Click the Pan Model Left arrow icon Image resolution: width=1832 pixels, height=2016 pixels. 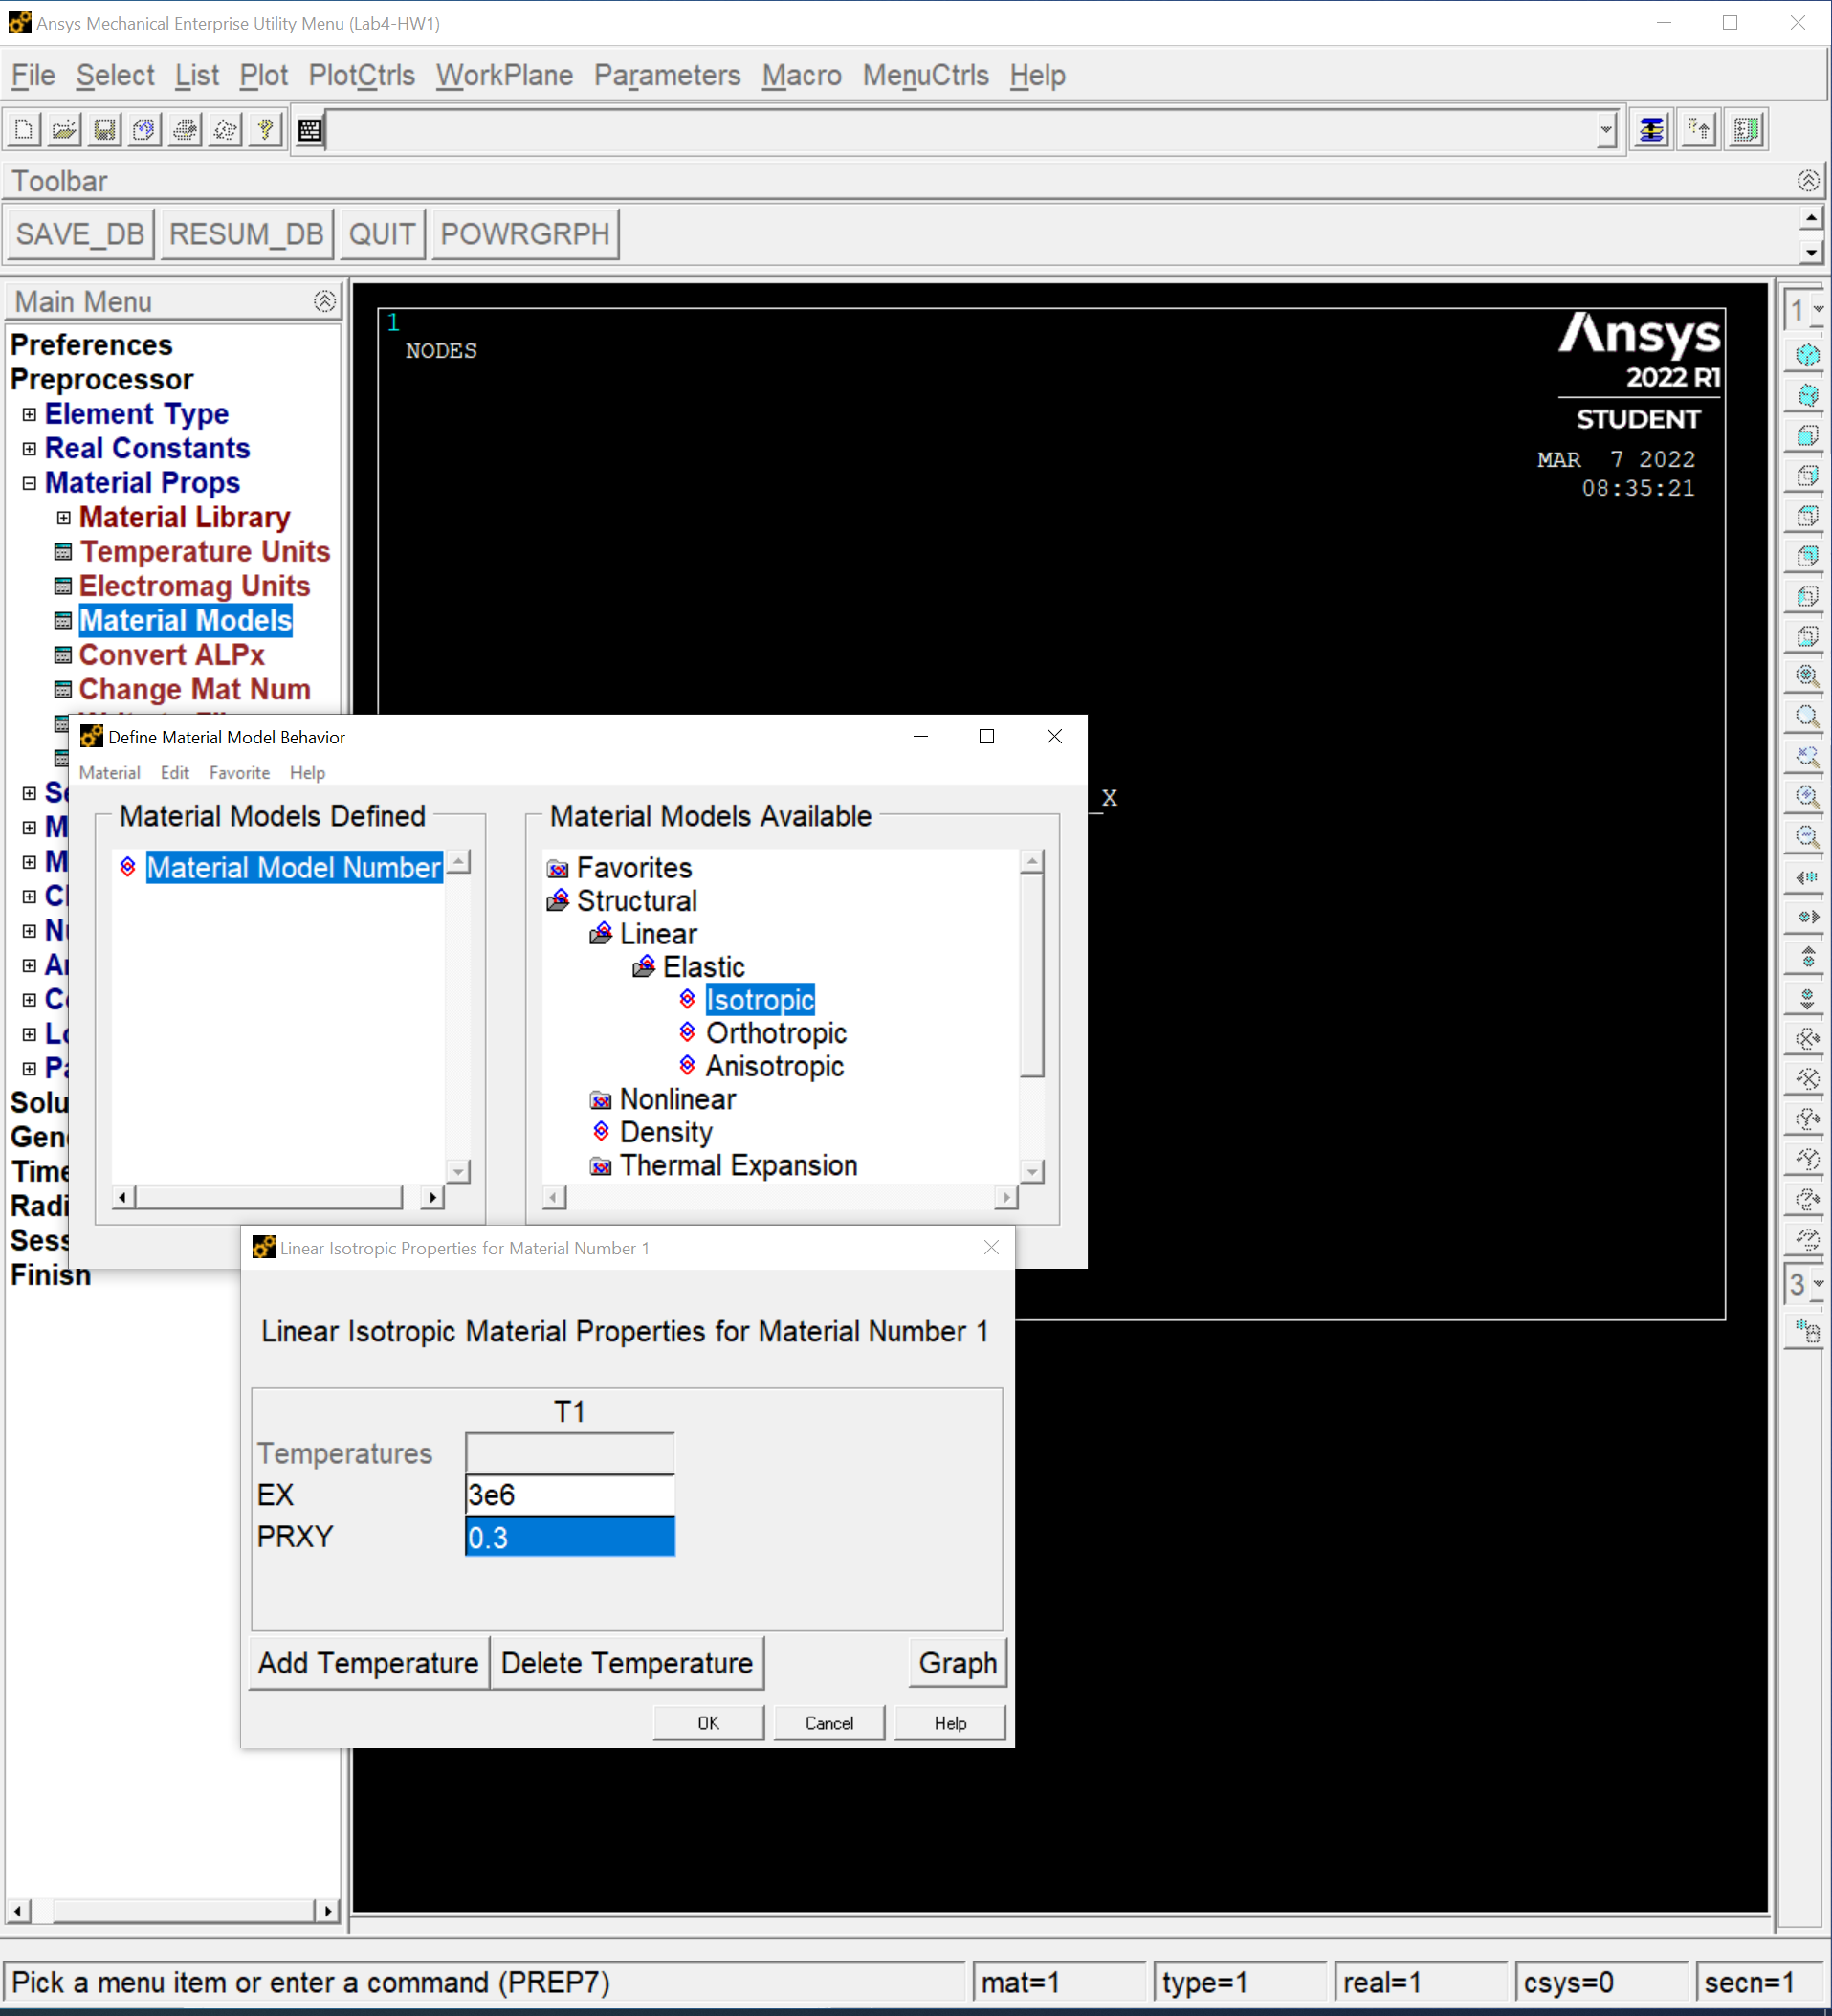tap(1807, 877)
